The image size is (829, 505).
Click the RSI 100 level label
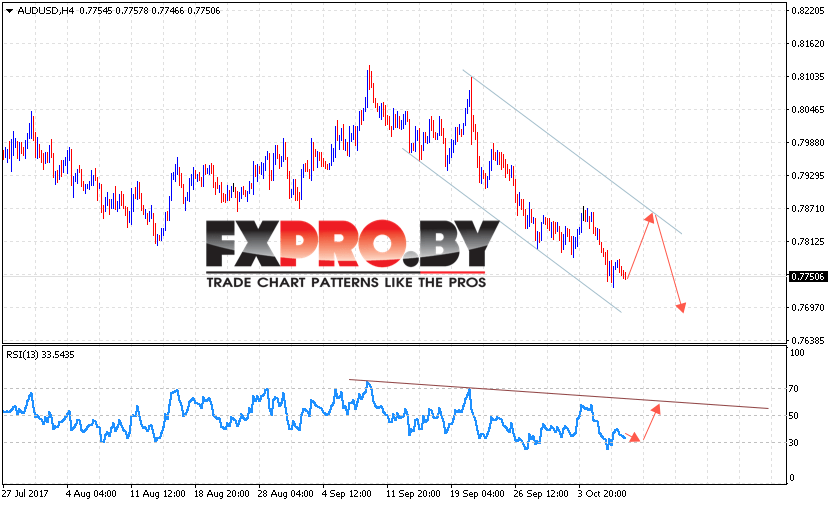tap(797, 353)
